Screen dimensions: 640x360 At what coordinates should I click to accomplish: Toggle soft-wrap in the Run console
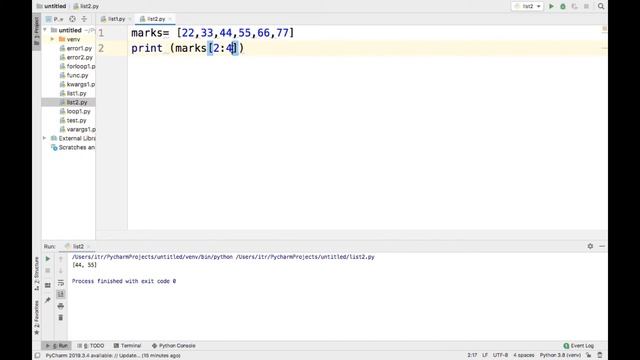click(61, 282)
